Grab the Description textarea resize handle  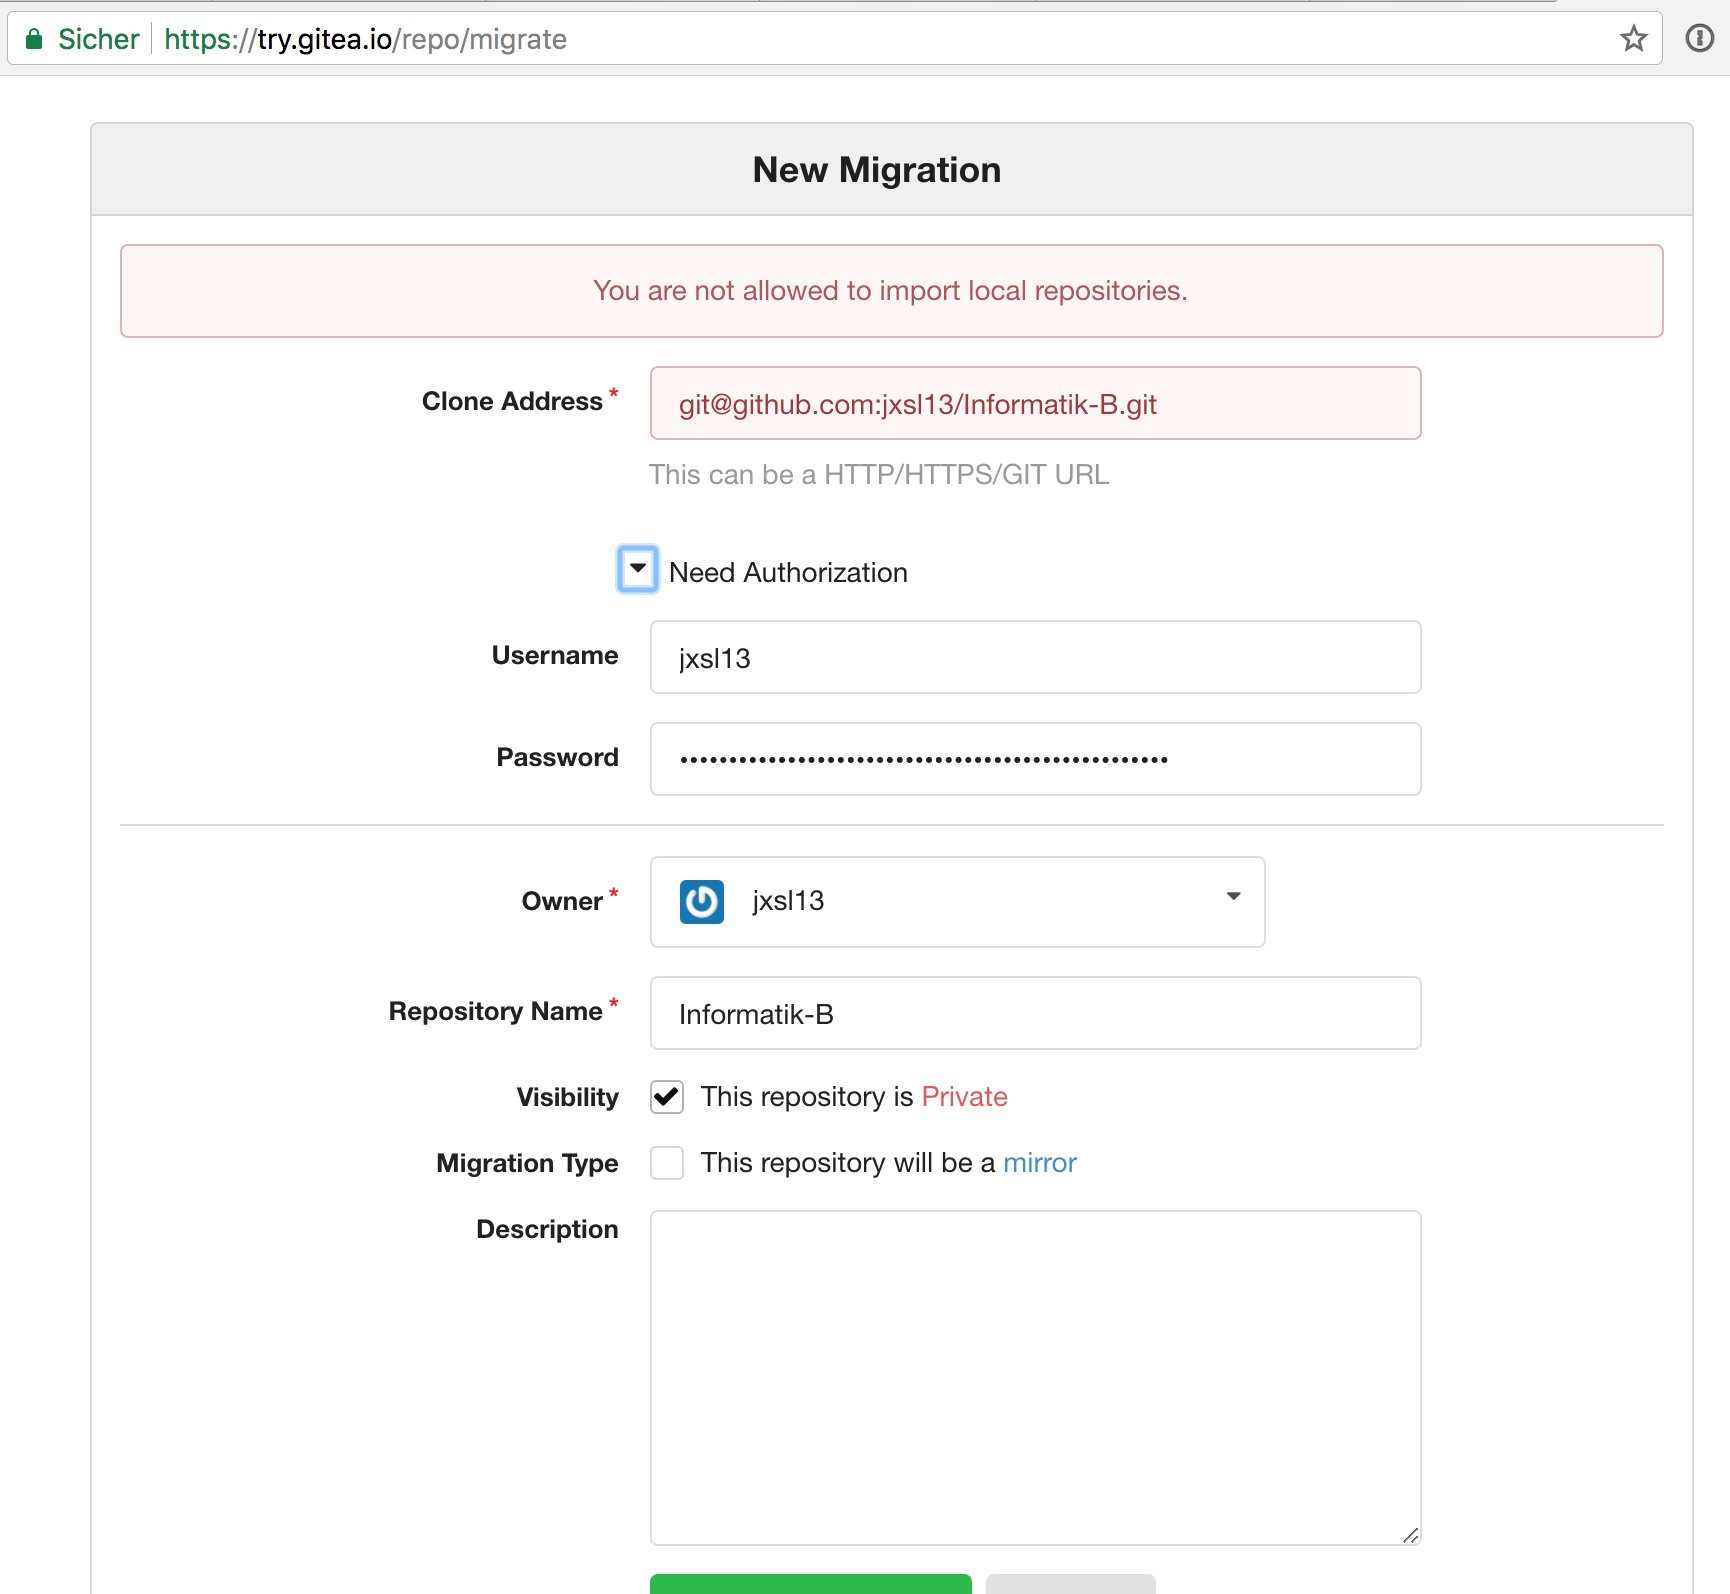click(1410, 1535)
